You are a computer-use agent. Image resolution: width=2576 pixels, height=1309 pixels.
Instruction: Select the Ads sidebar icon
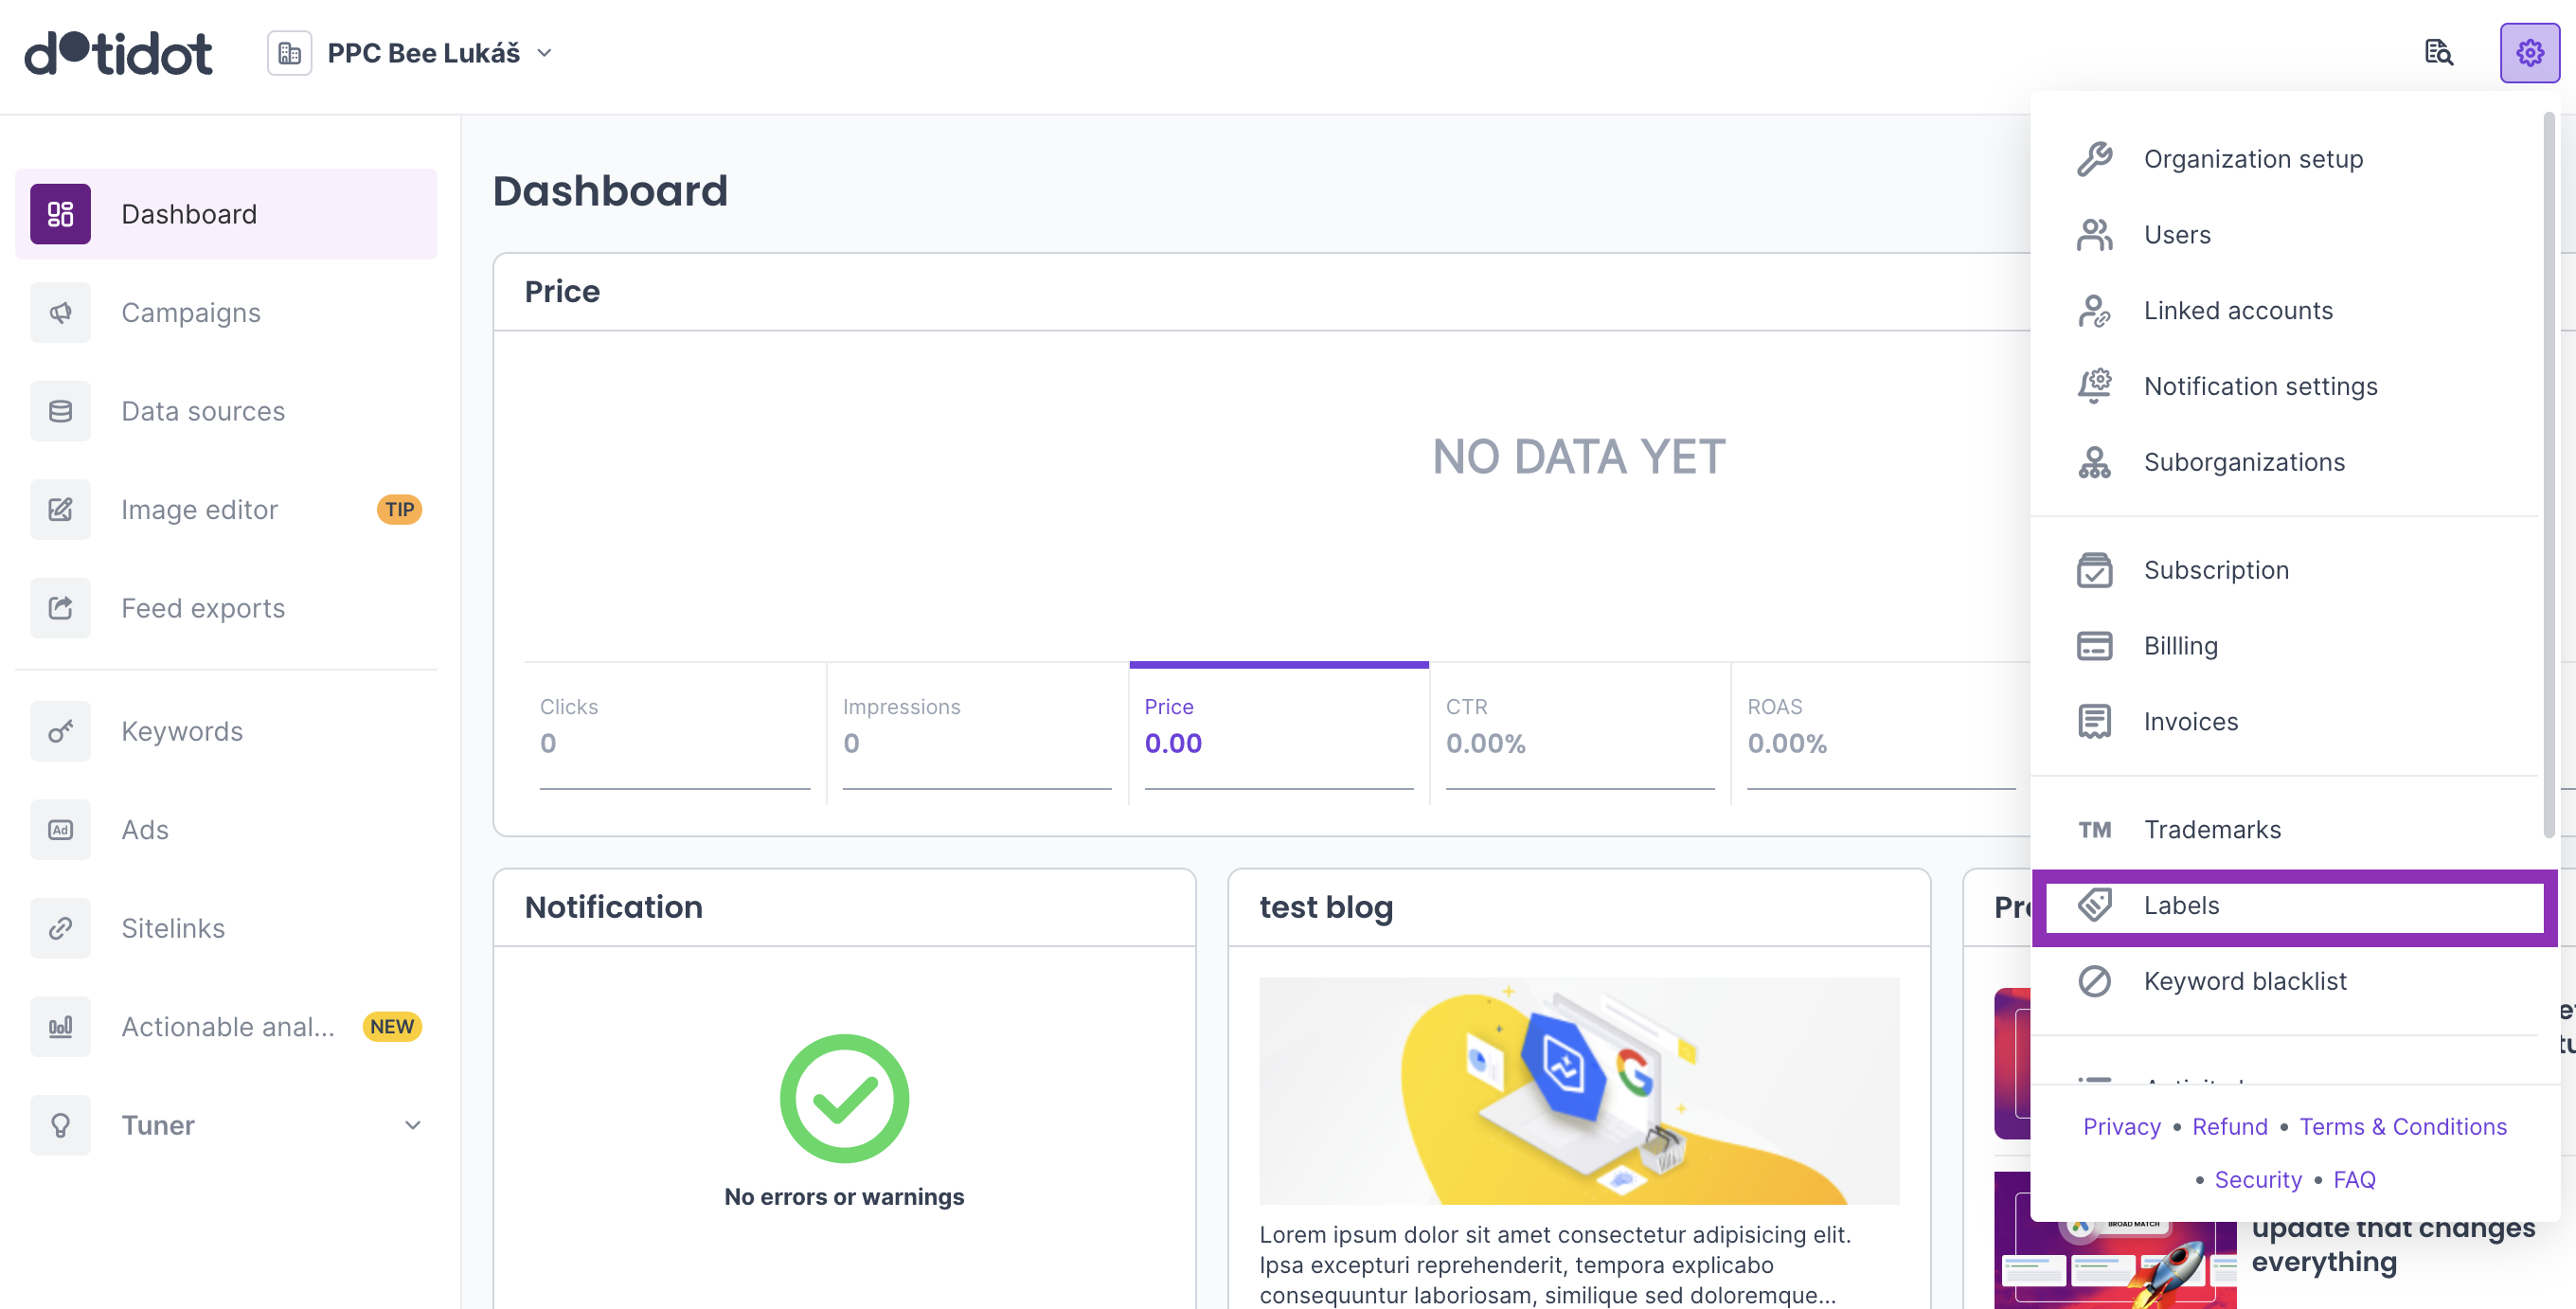click(x=60, y=830)
